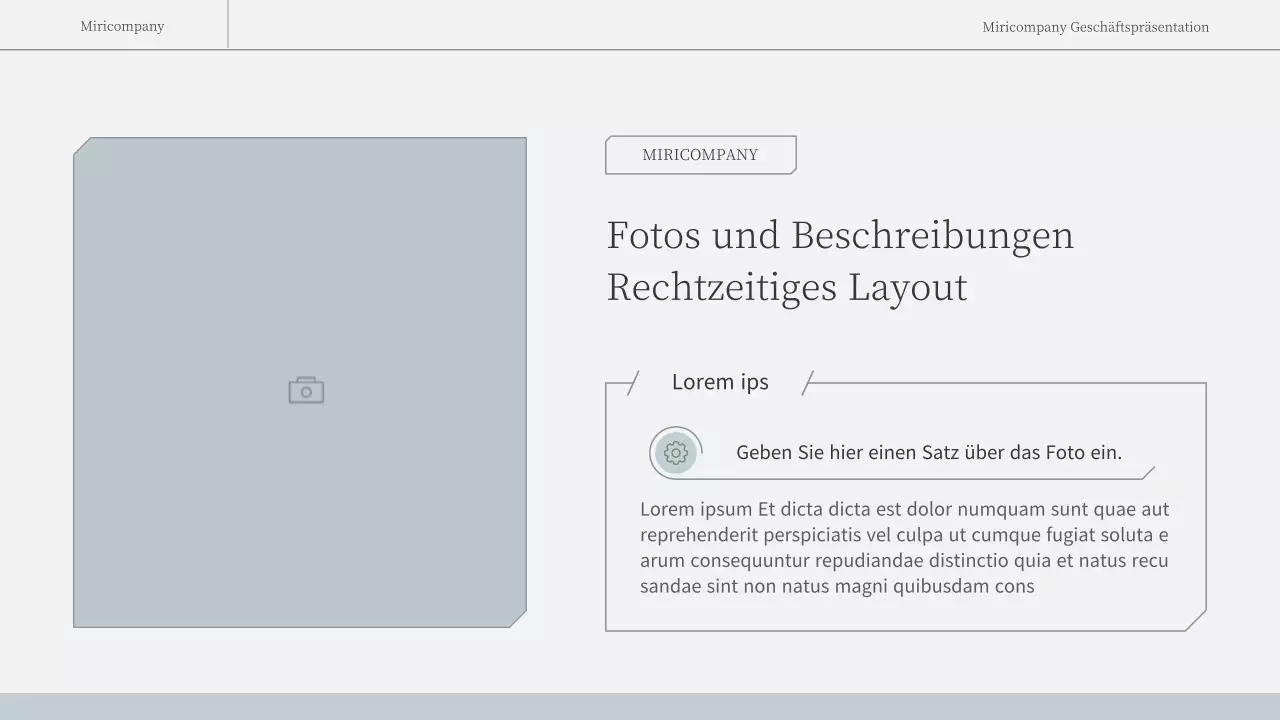The height and width of the screenshot is (720, 1280).
Task: Expand the slanted divider next to Lorem ips
Action: (x=806, y=382)
